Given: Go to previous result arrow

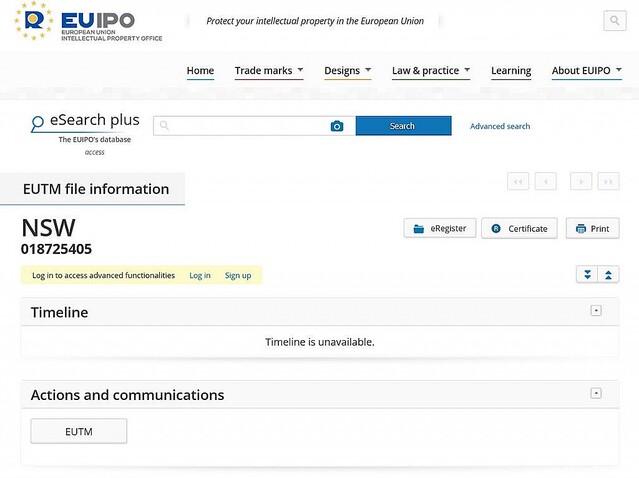Looking at the screenshot, I should 546,181.
